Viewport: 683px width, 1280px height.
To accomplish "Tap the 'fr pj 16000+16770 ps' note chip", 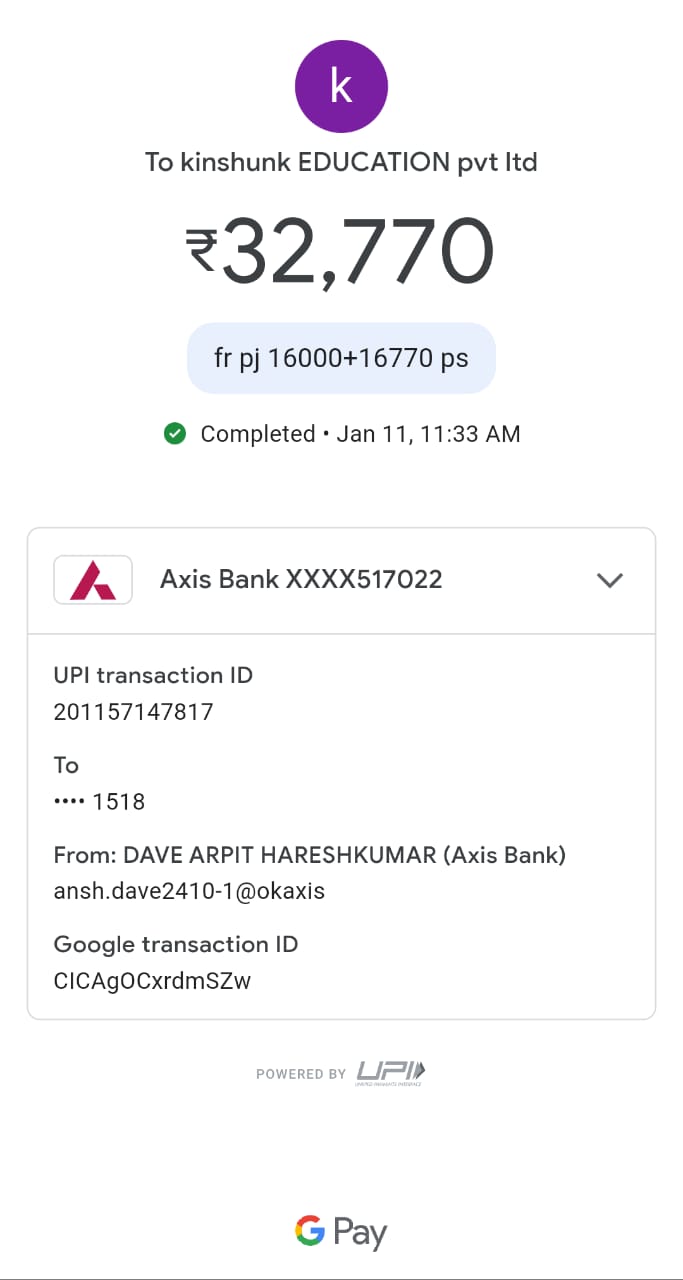I will tap(341, 358).
